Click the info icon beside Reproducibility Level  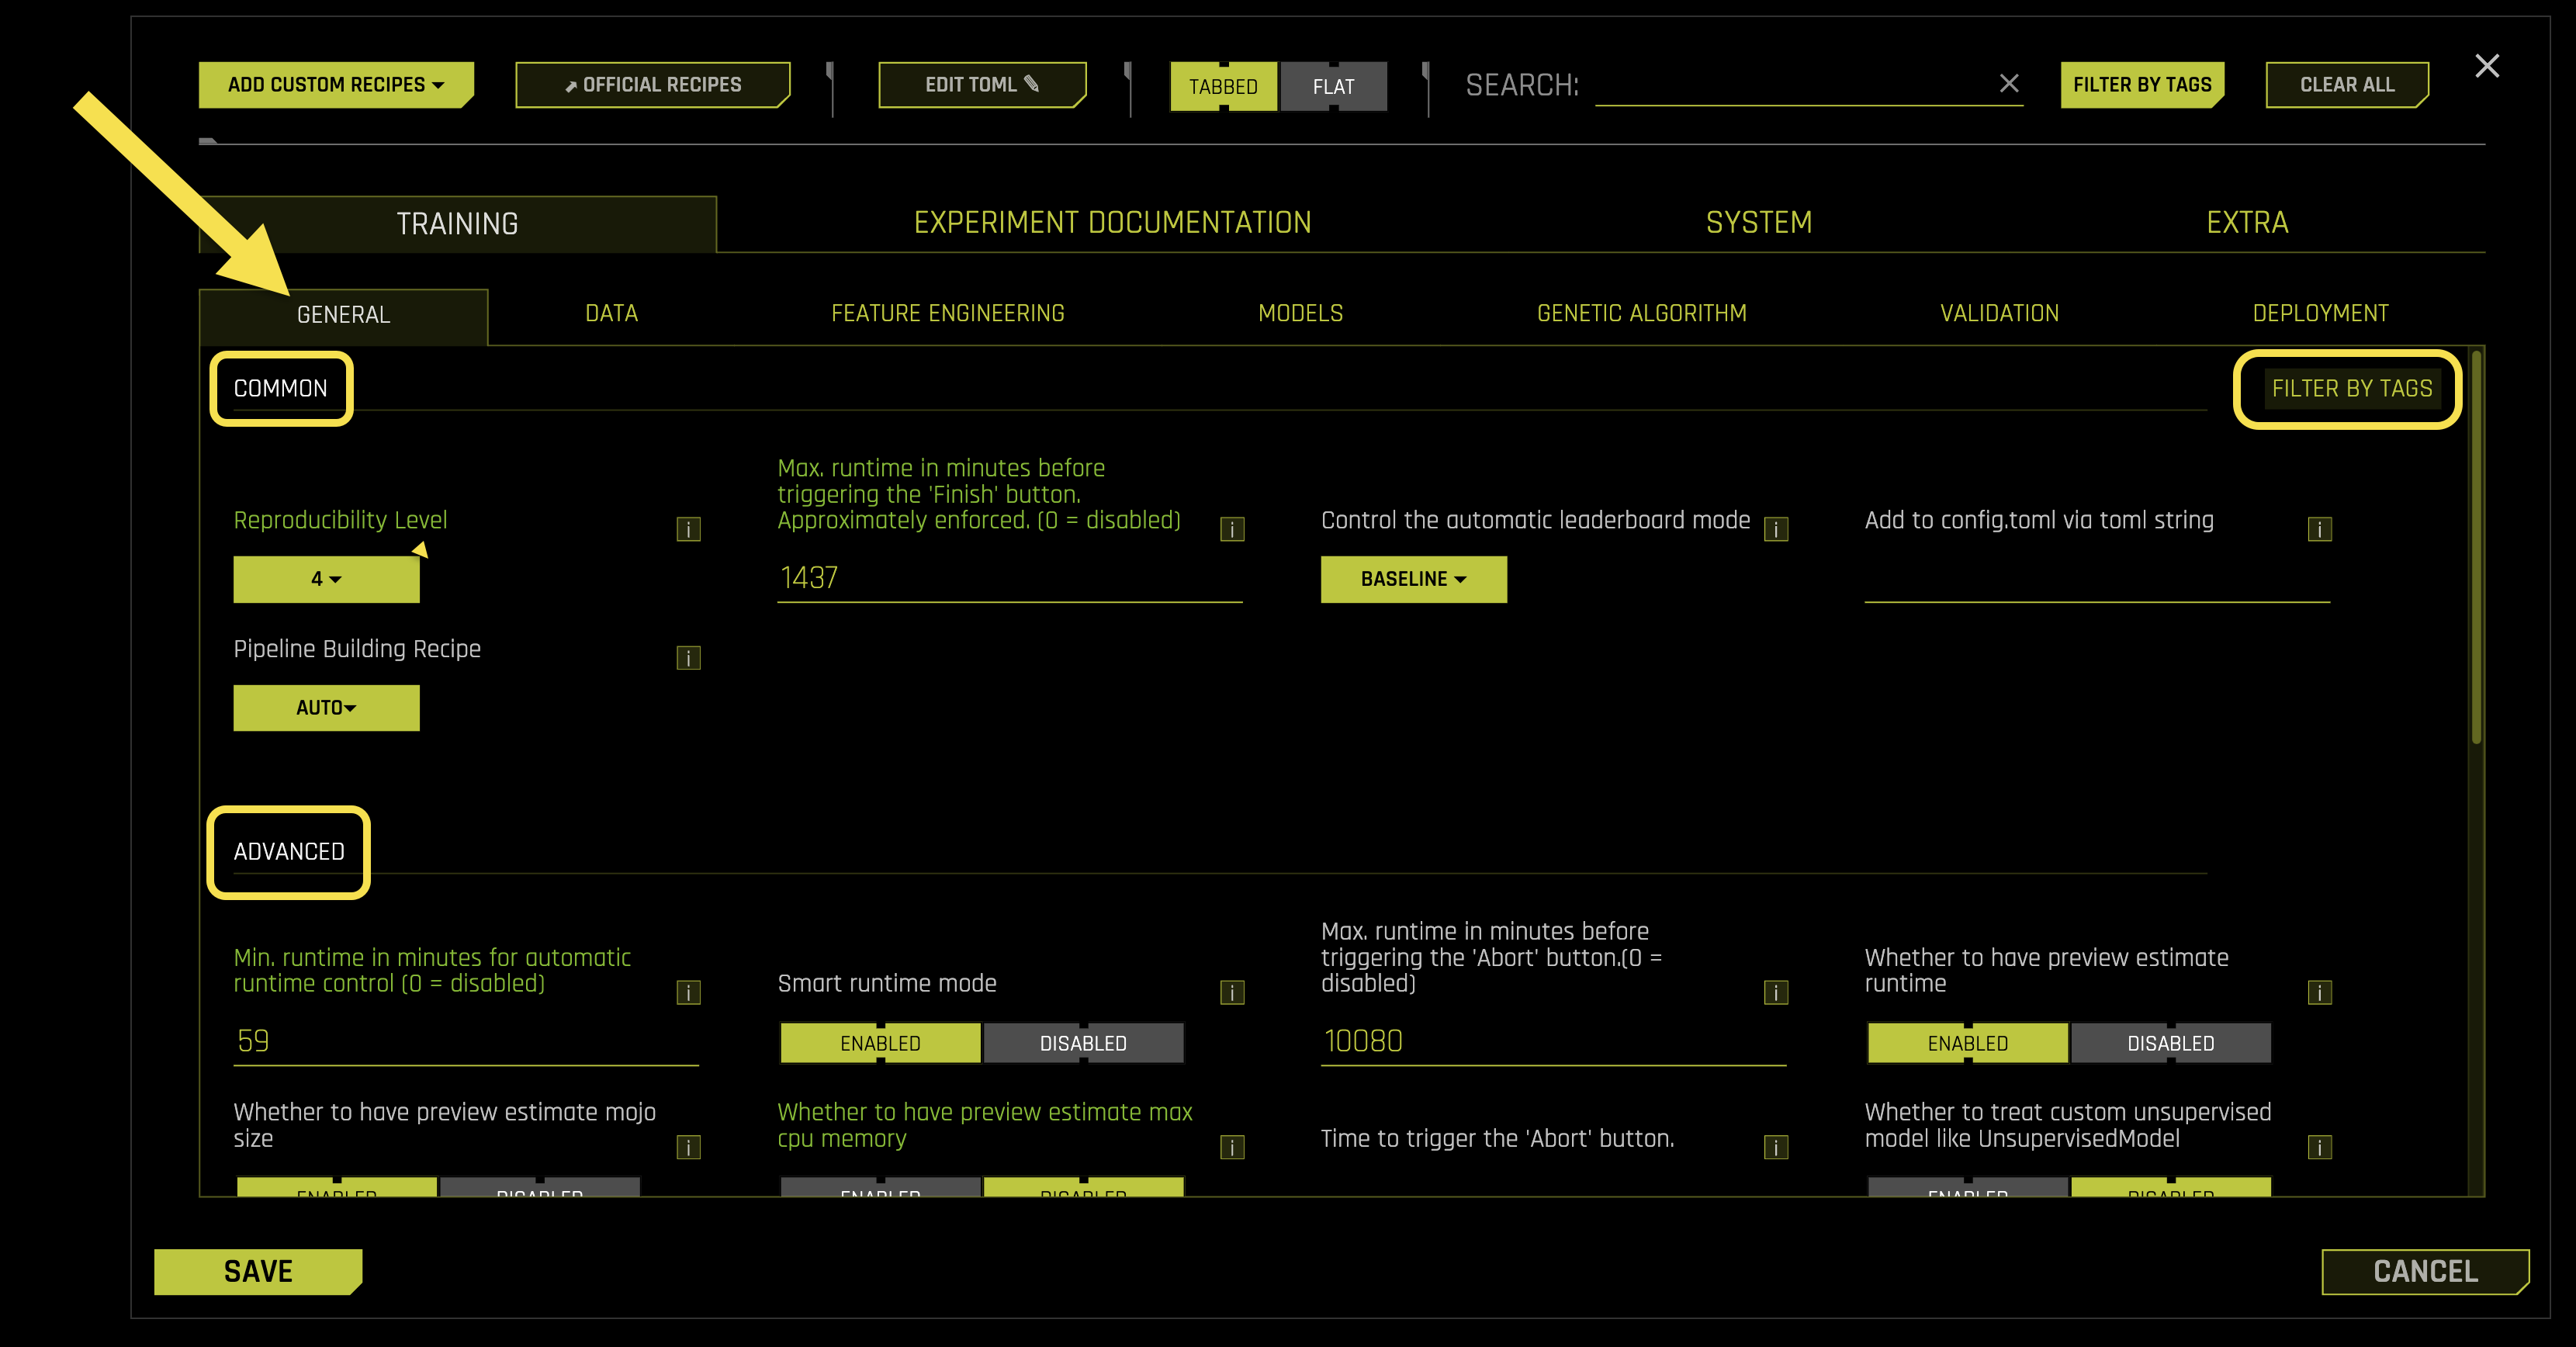tap(688, 529)
